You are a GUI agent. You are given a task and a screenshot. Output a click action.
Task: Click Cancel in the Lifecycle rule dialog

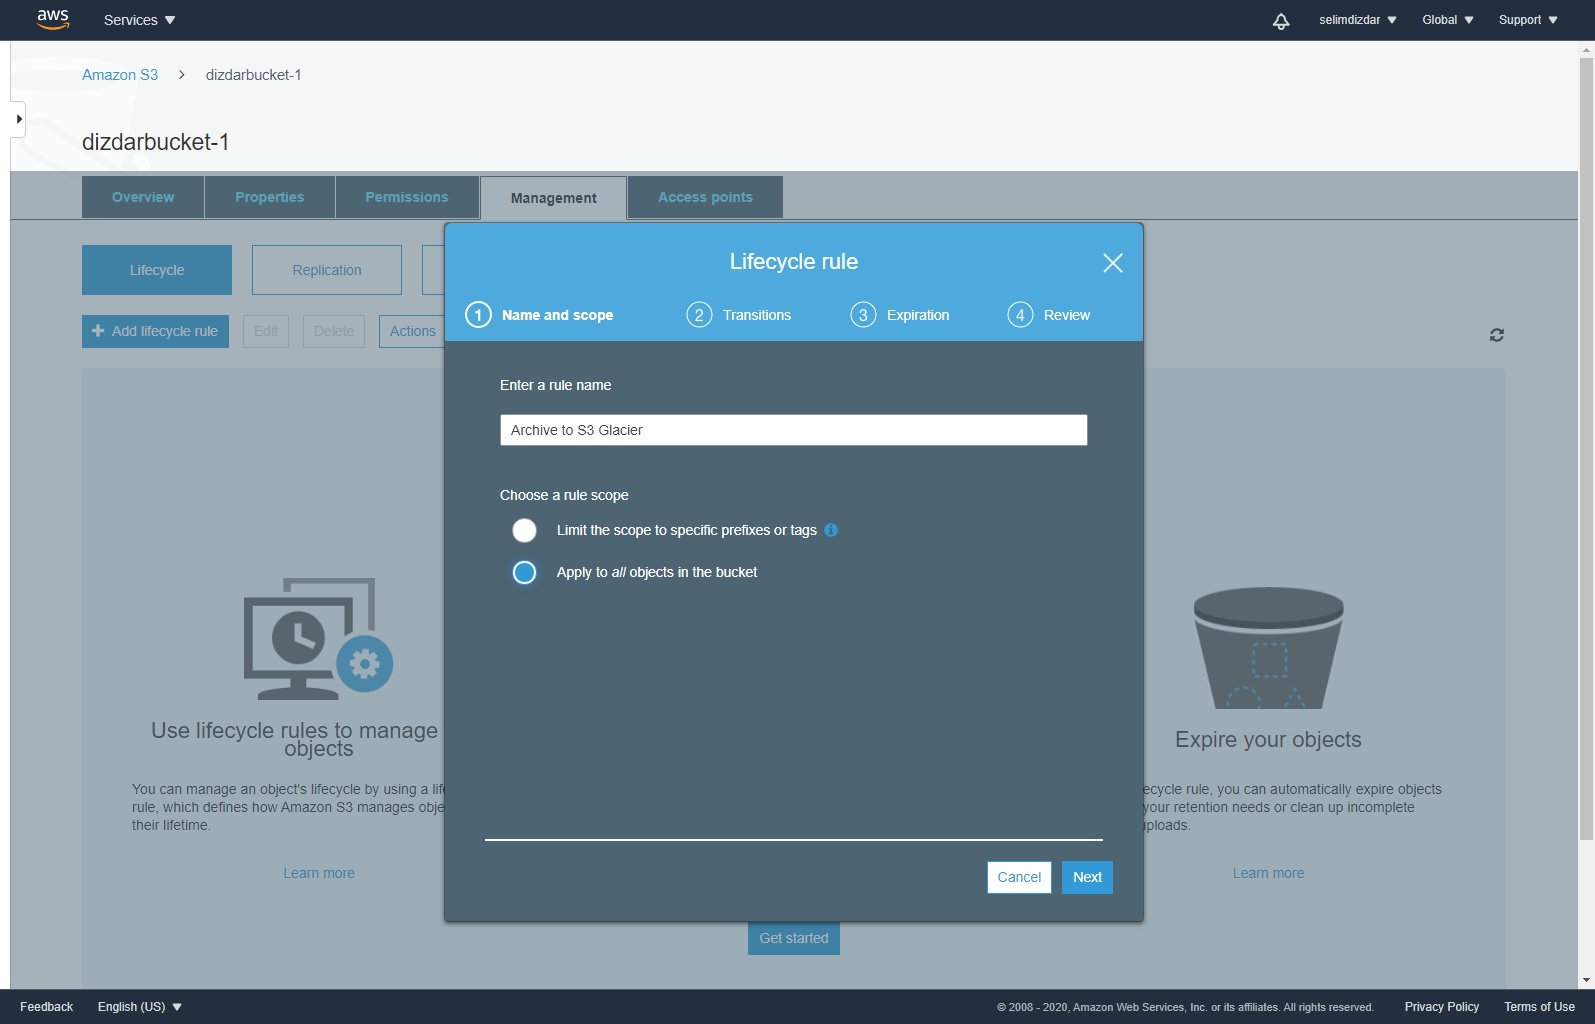(x=1019, y=877)
